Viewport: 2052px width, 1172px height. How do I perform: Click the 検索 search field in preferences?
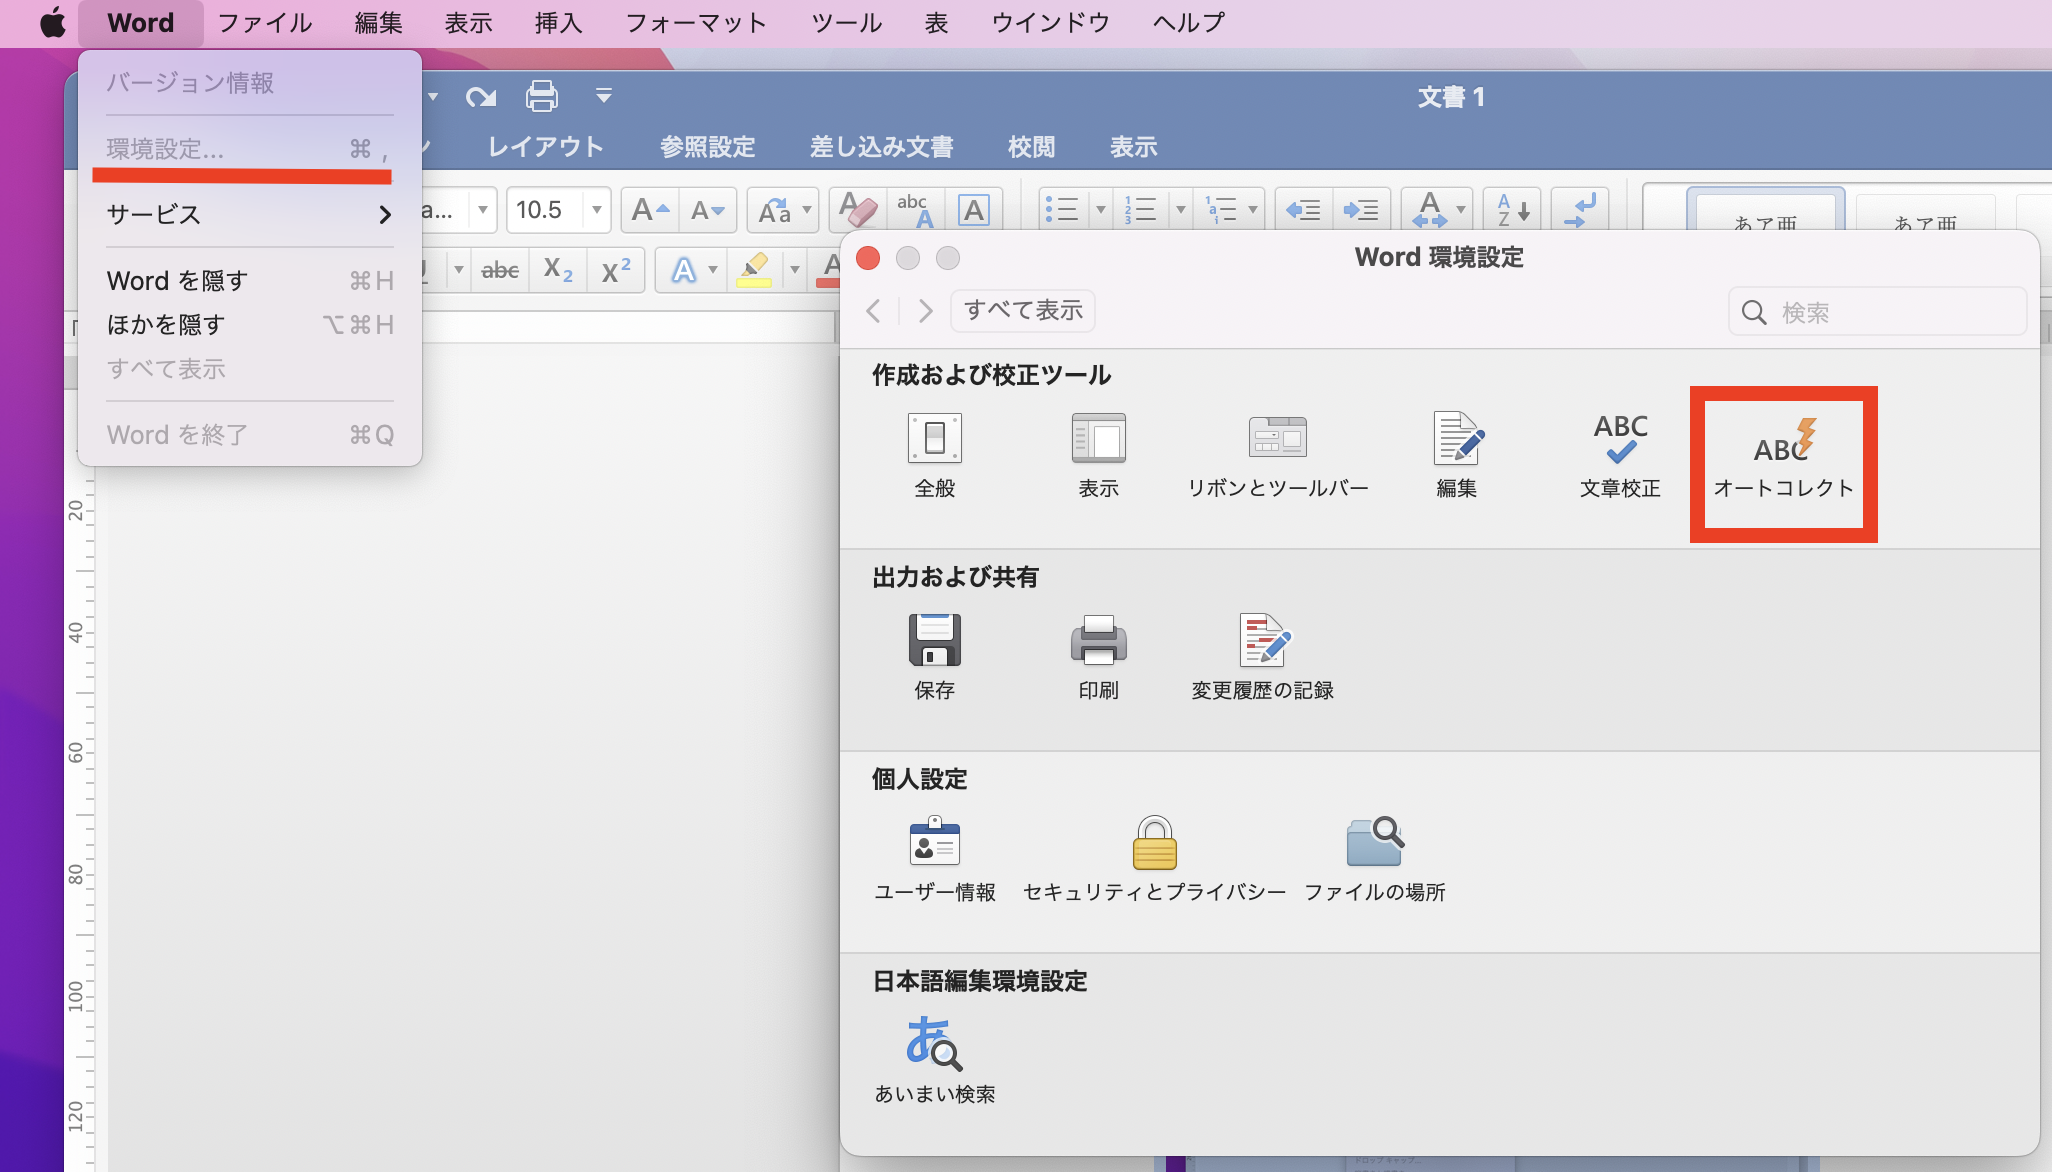point(1877,312)
